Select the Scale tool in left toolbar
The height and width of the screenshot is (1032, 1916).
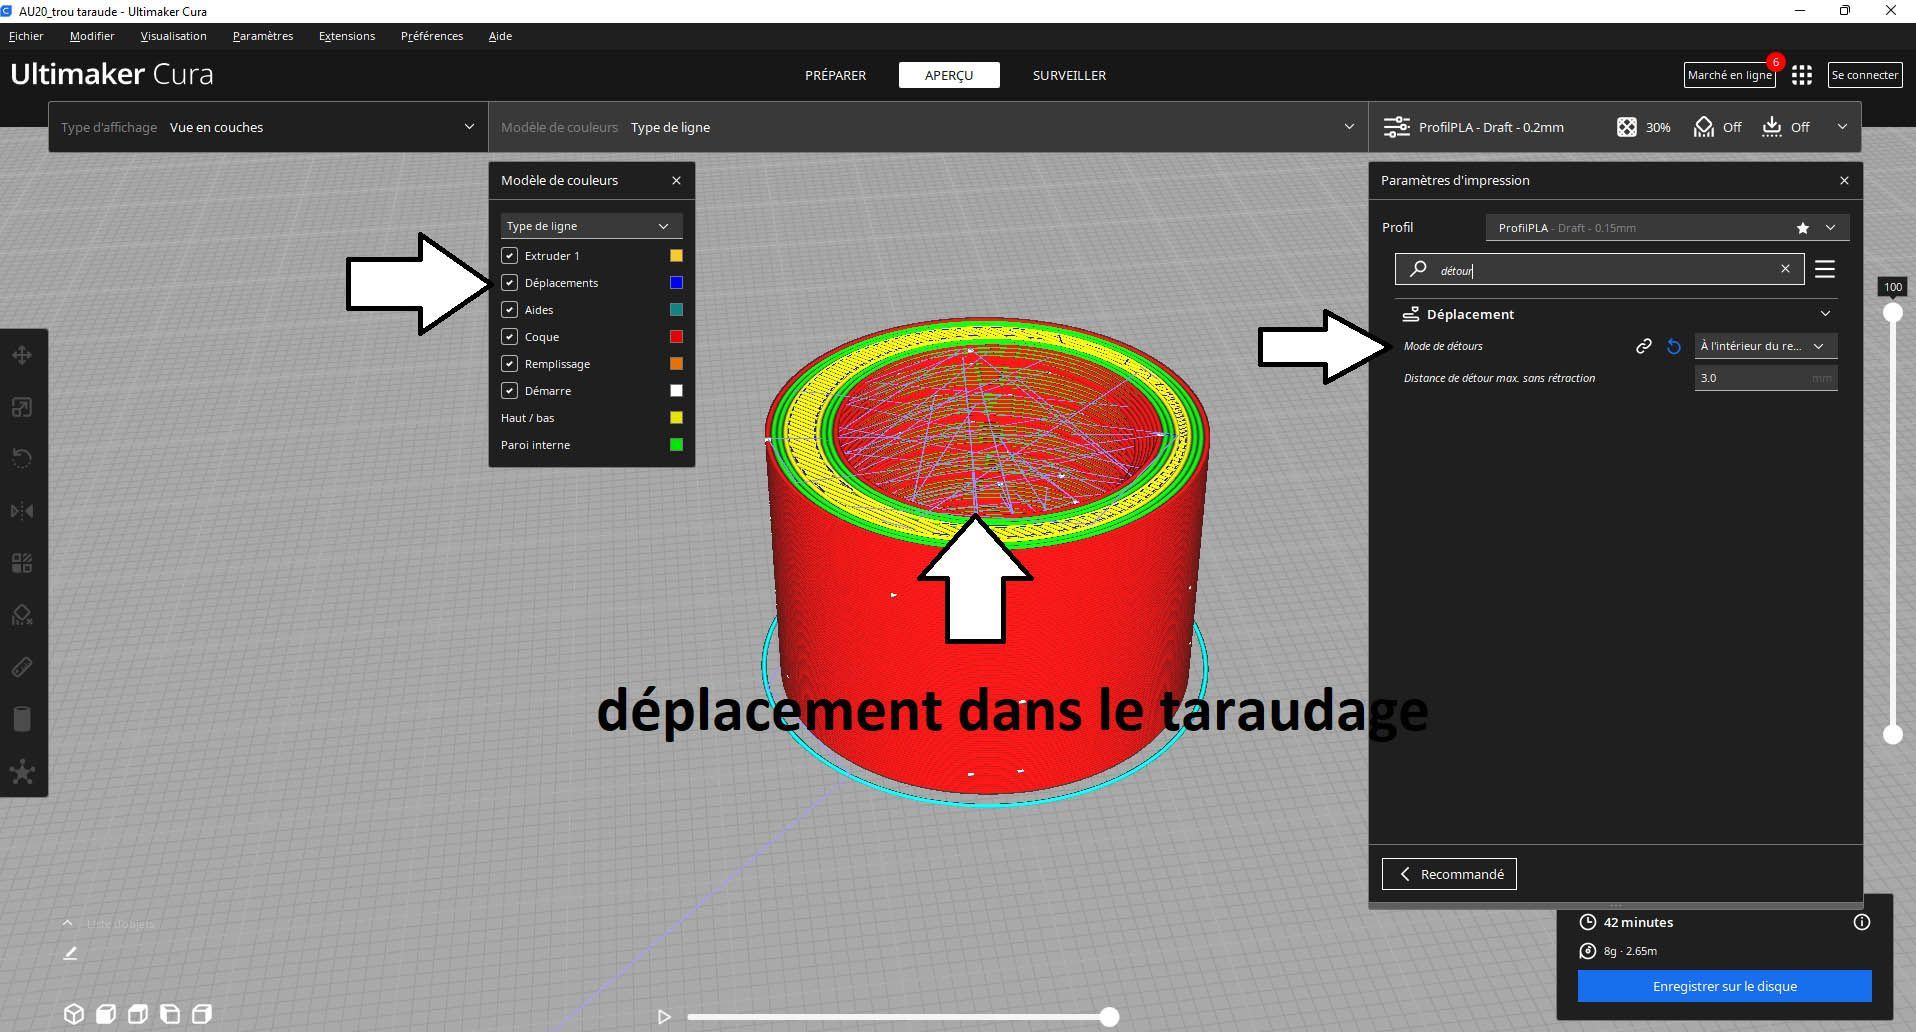pyautogui.click(x=22, y=407)
